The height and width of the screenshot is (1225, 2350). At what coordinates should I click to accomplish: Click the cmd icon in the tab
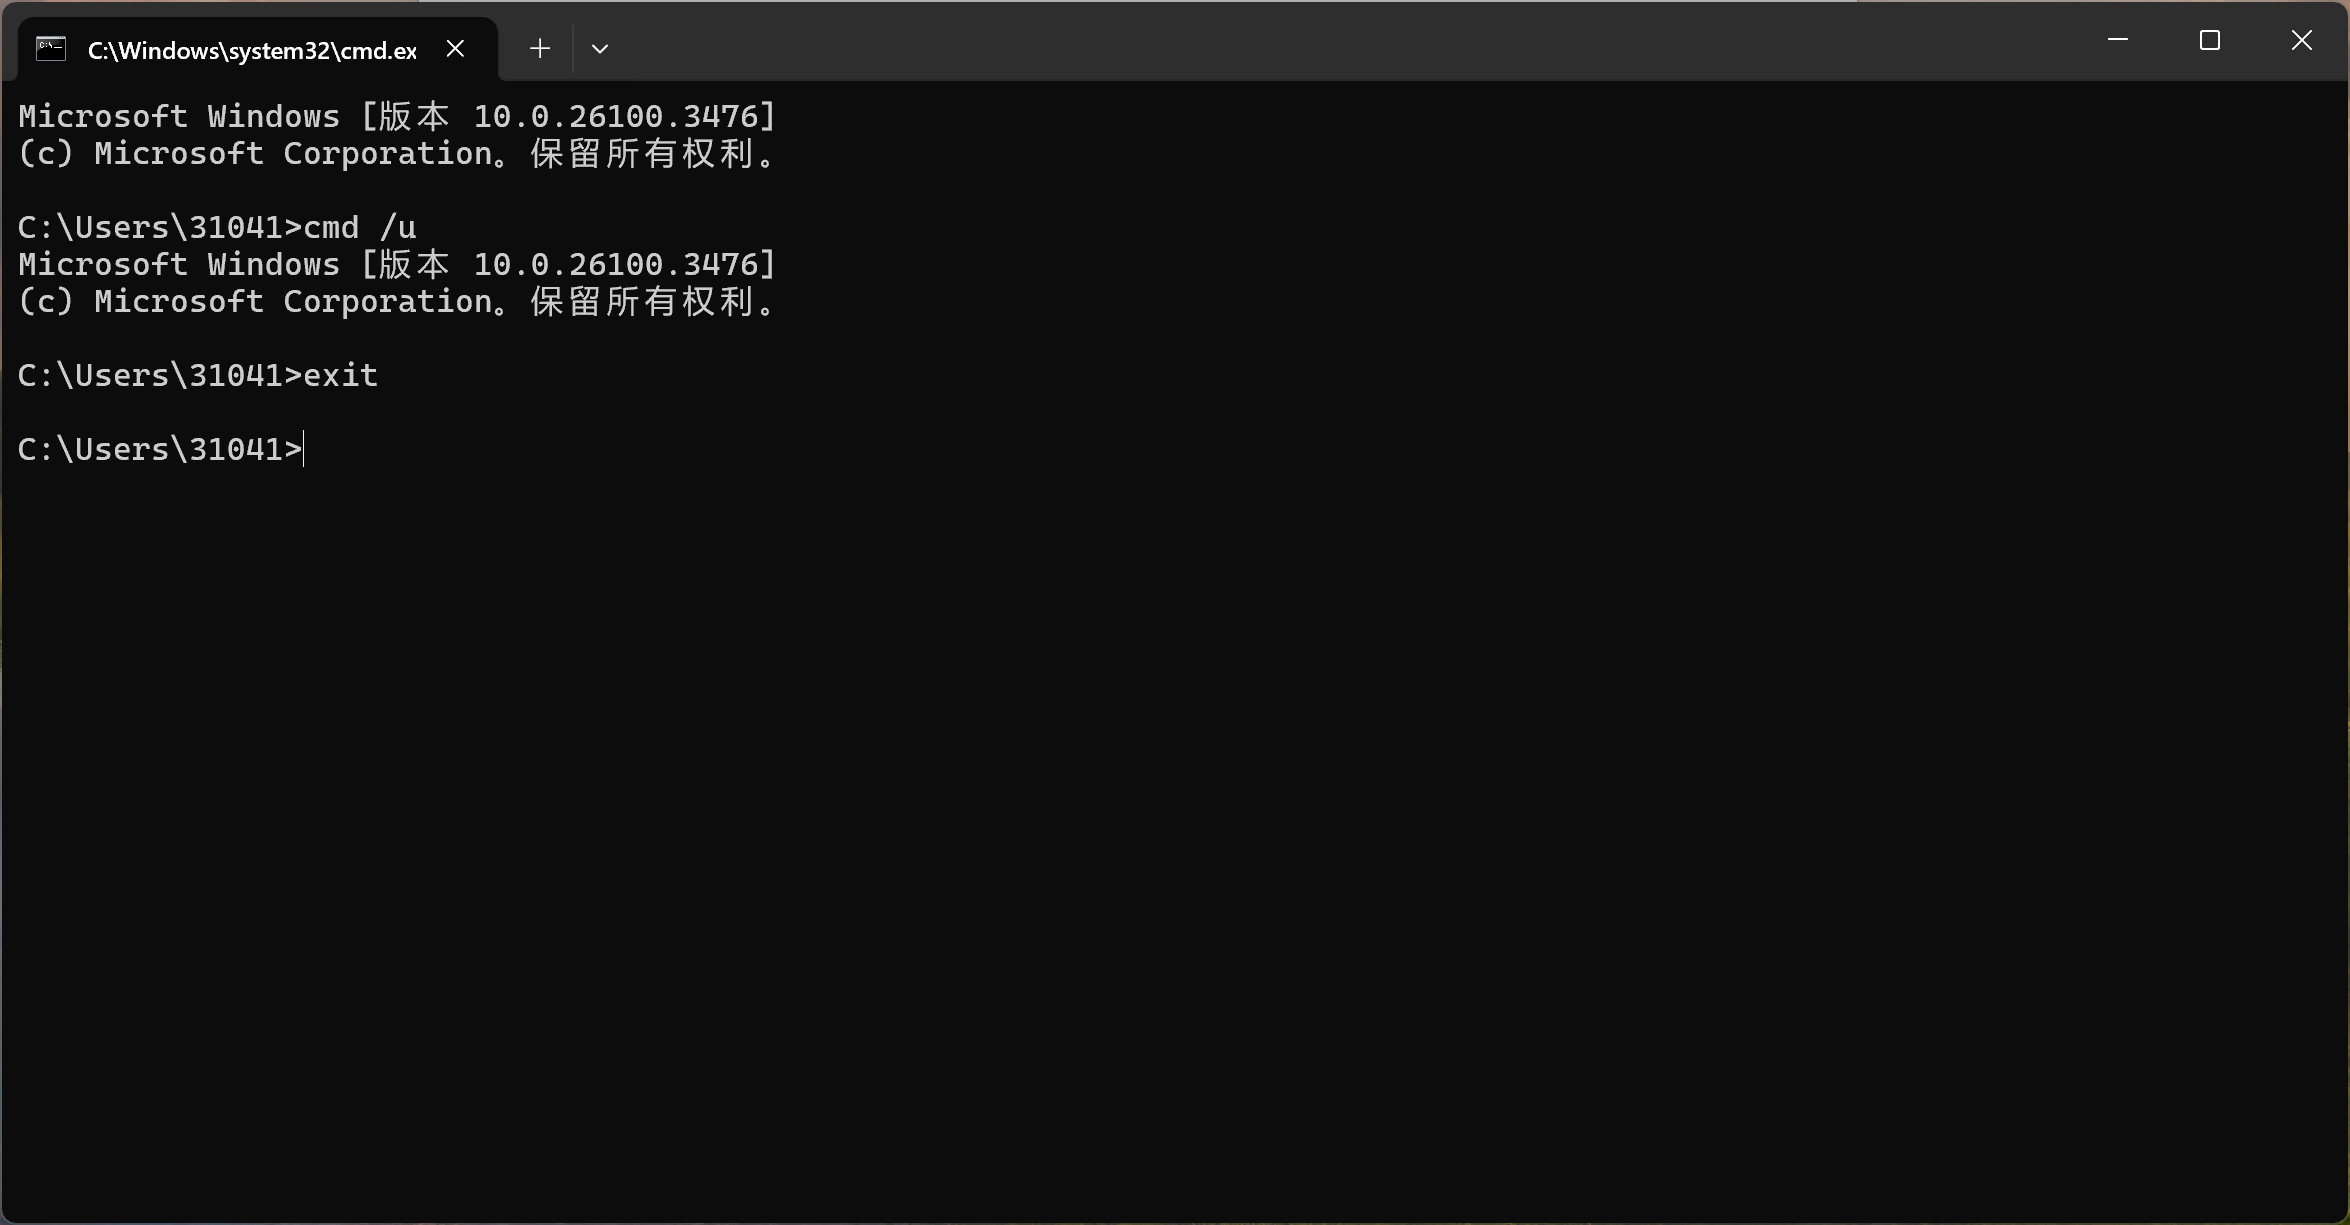click(x=51, y=49)
